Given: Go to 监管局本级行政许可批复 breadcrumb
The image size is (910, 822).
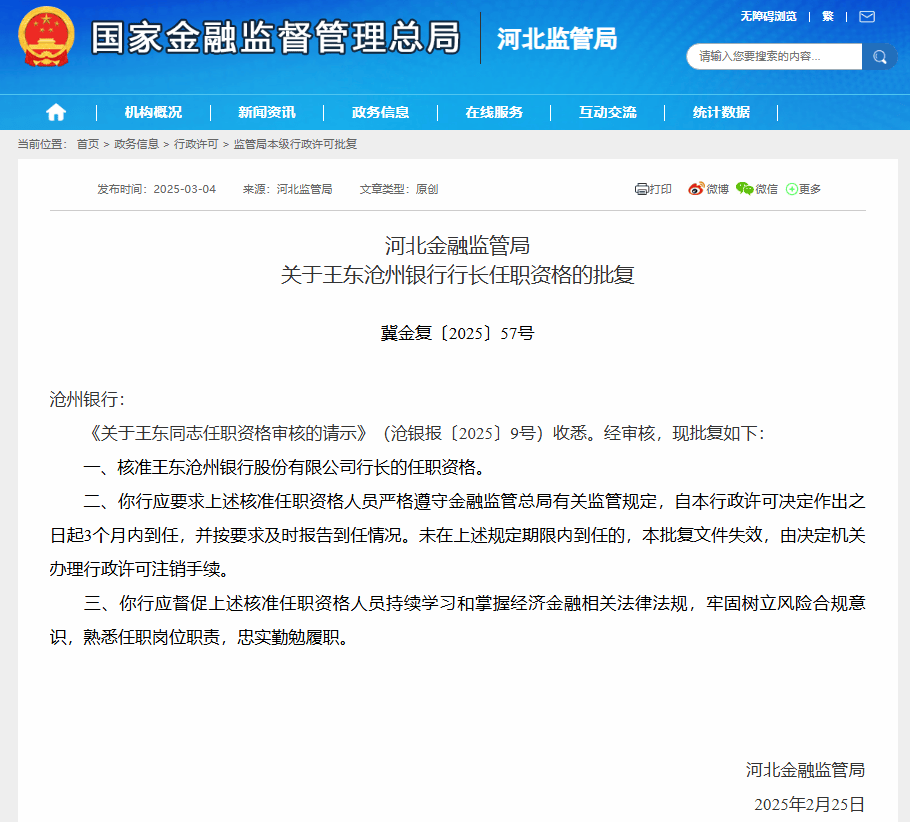Looking at the screenshot, I should (x=295, y=144).
